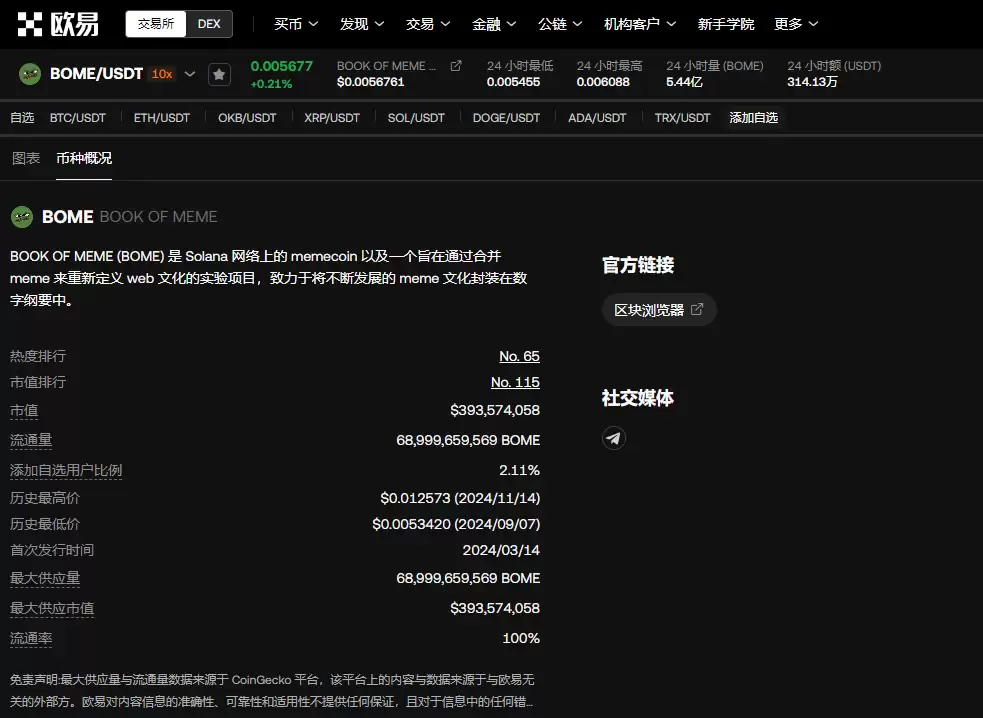Click the No. 115 market cap rank link
The height and width of the screenshot is (718, 983).
(x=515, y=382)
